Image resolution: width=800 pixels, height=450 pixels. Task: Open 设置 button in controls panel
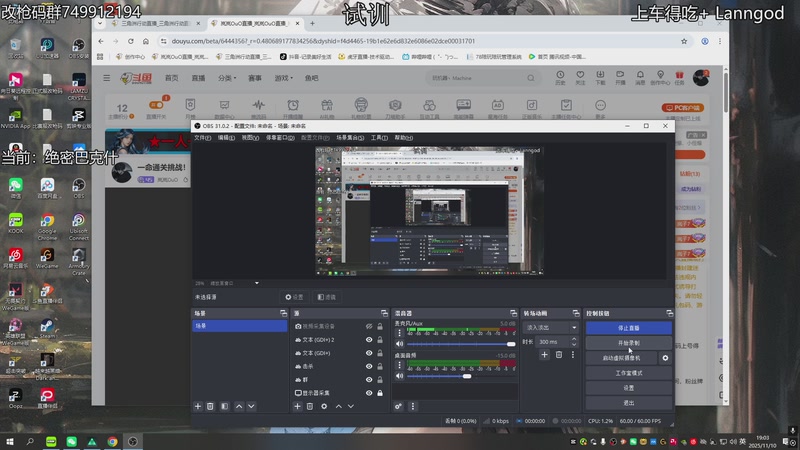click(629, 388)
